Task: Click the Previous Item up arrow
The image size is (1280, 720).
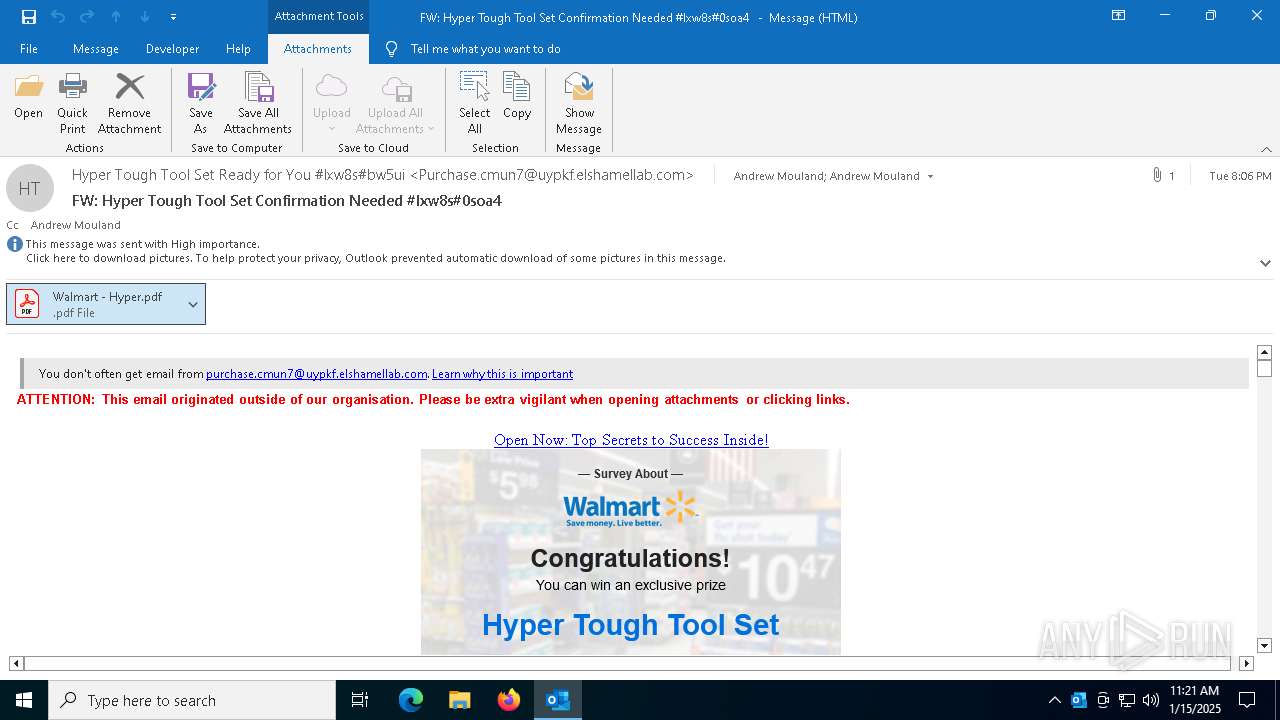Action: click(116, 16)
